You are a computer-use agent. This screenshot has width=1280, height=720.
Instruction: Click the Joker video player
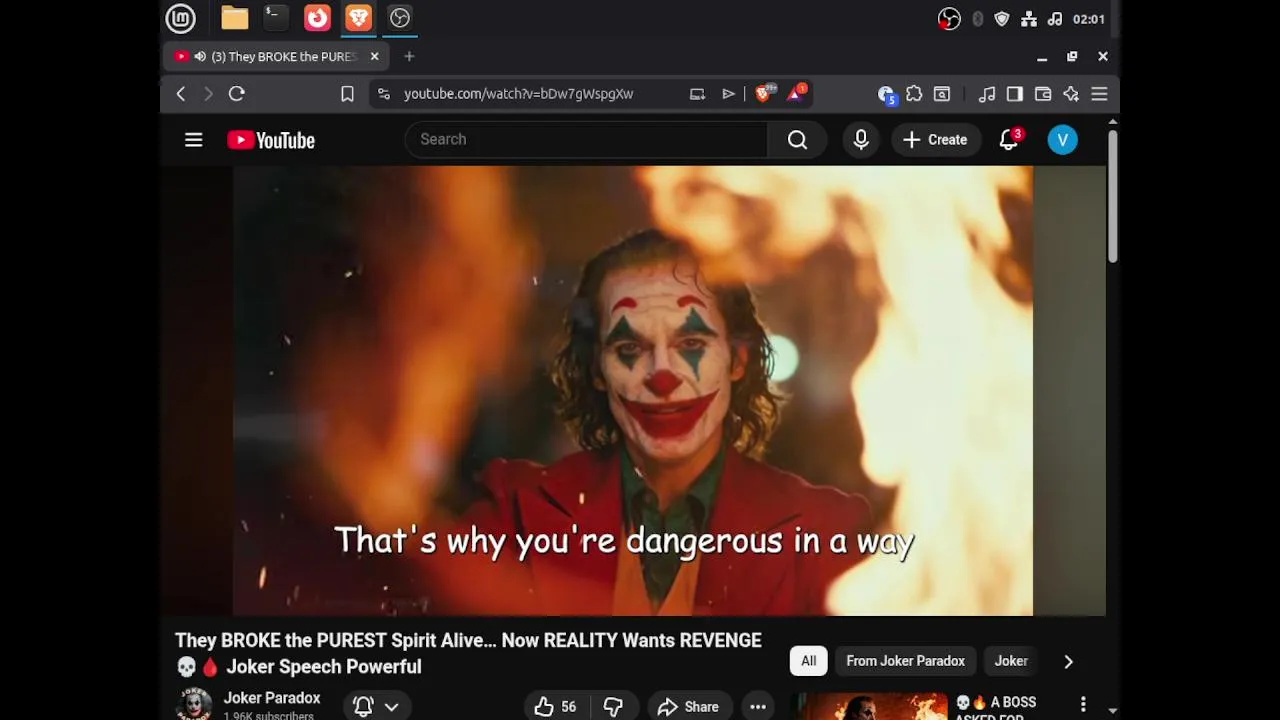633,391
